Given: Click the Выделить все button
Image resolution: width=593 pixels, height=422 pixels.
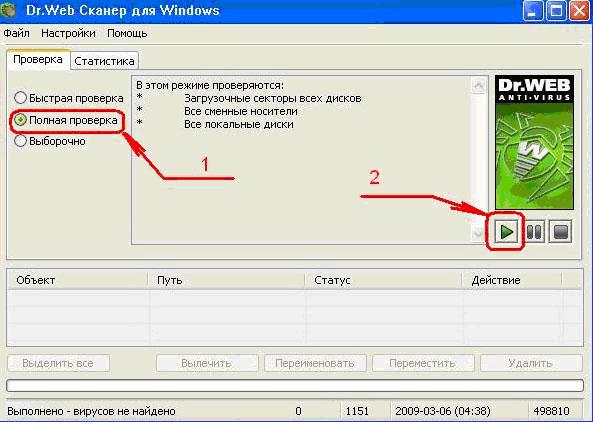Looking at the screenshot, I should coord(58,363).
